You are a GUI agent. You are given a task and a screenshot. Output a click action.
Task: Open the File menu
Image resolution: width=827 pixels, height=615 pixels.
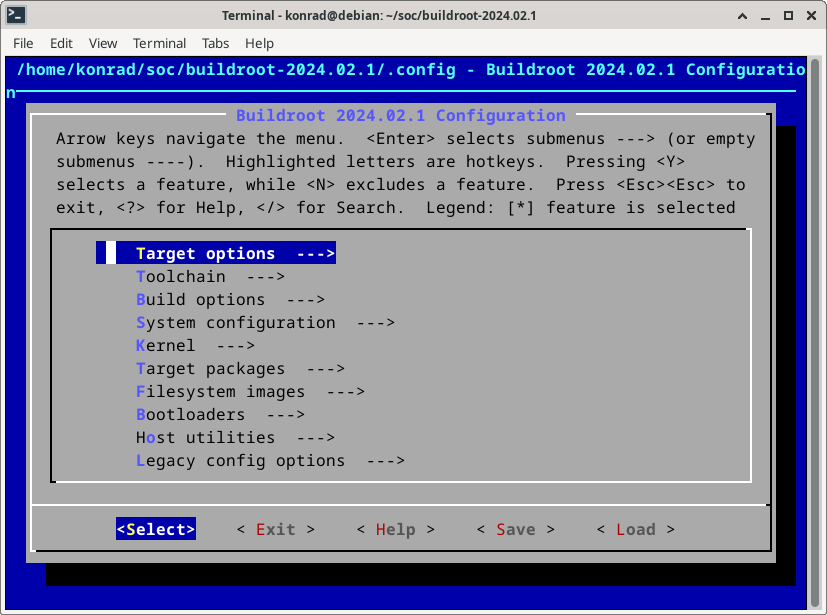pos(23,43)
